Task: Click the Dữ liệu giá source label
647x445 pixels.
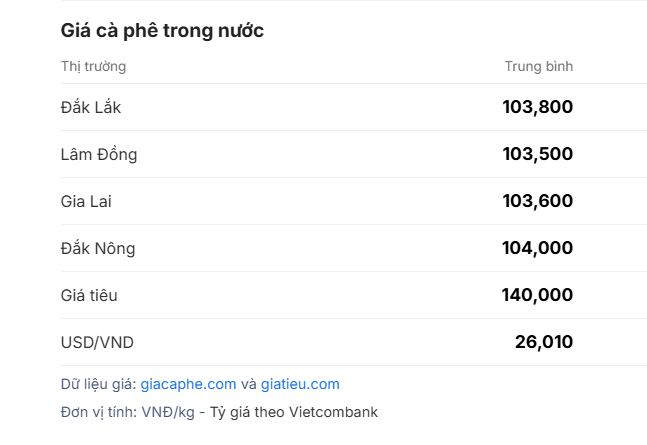Action: coord(98,384)
